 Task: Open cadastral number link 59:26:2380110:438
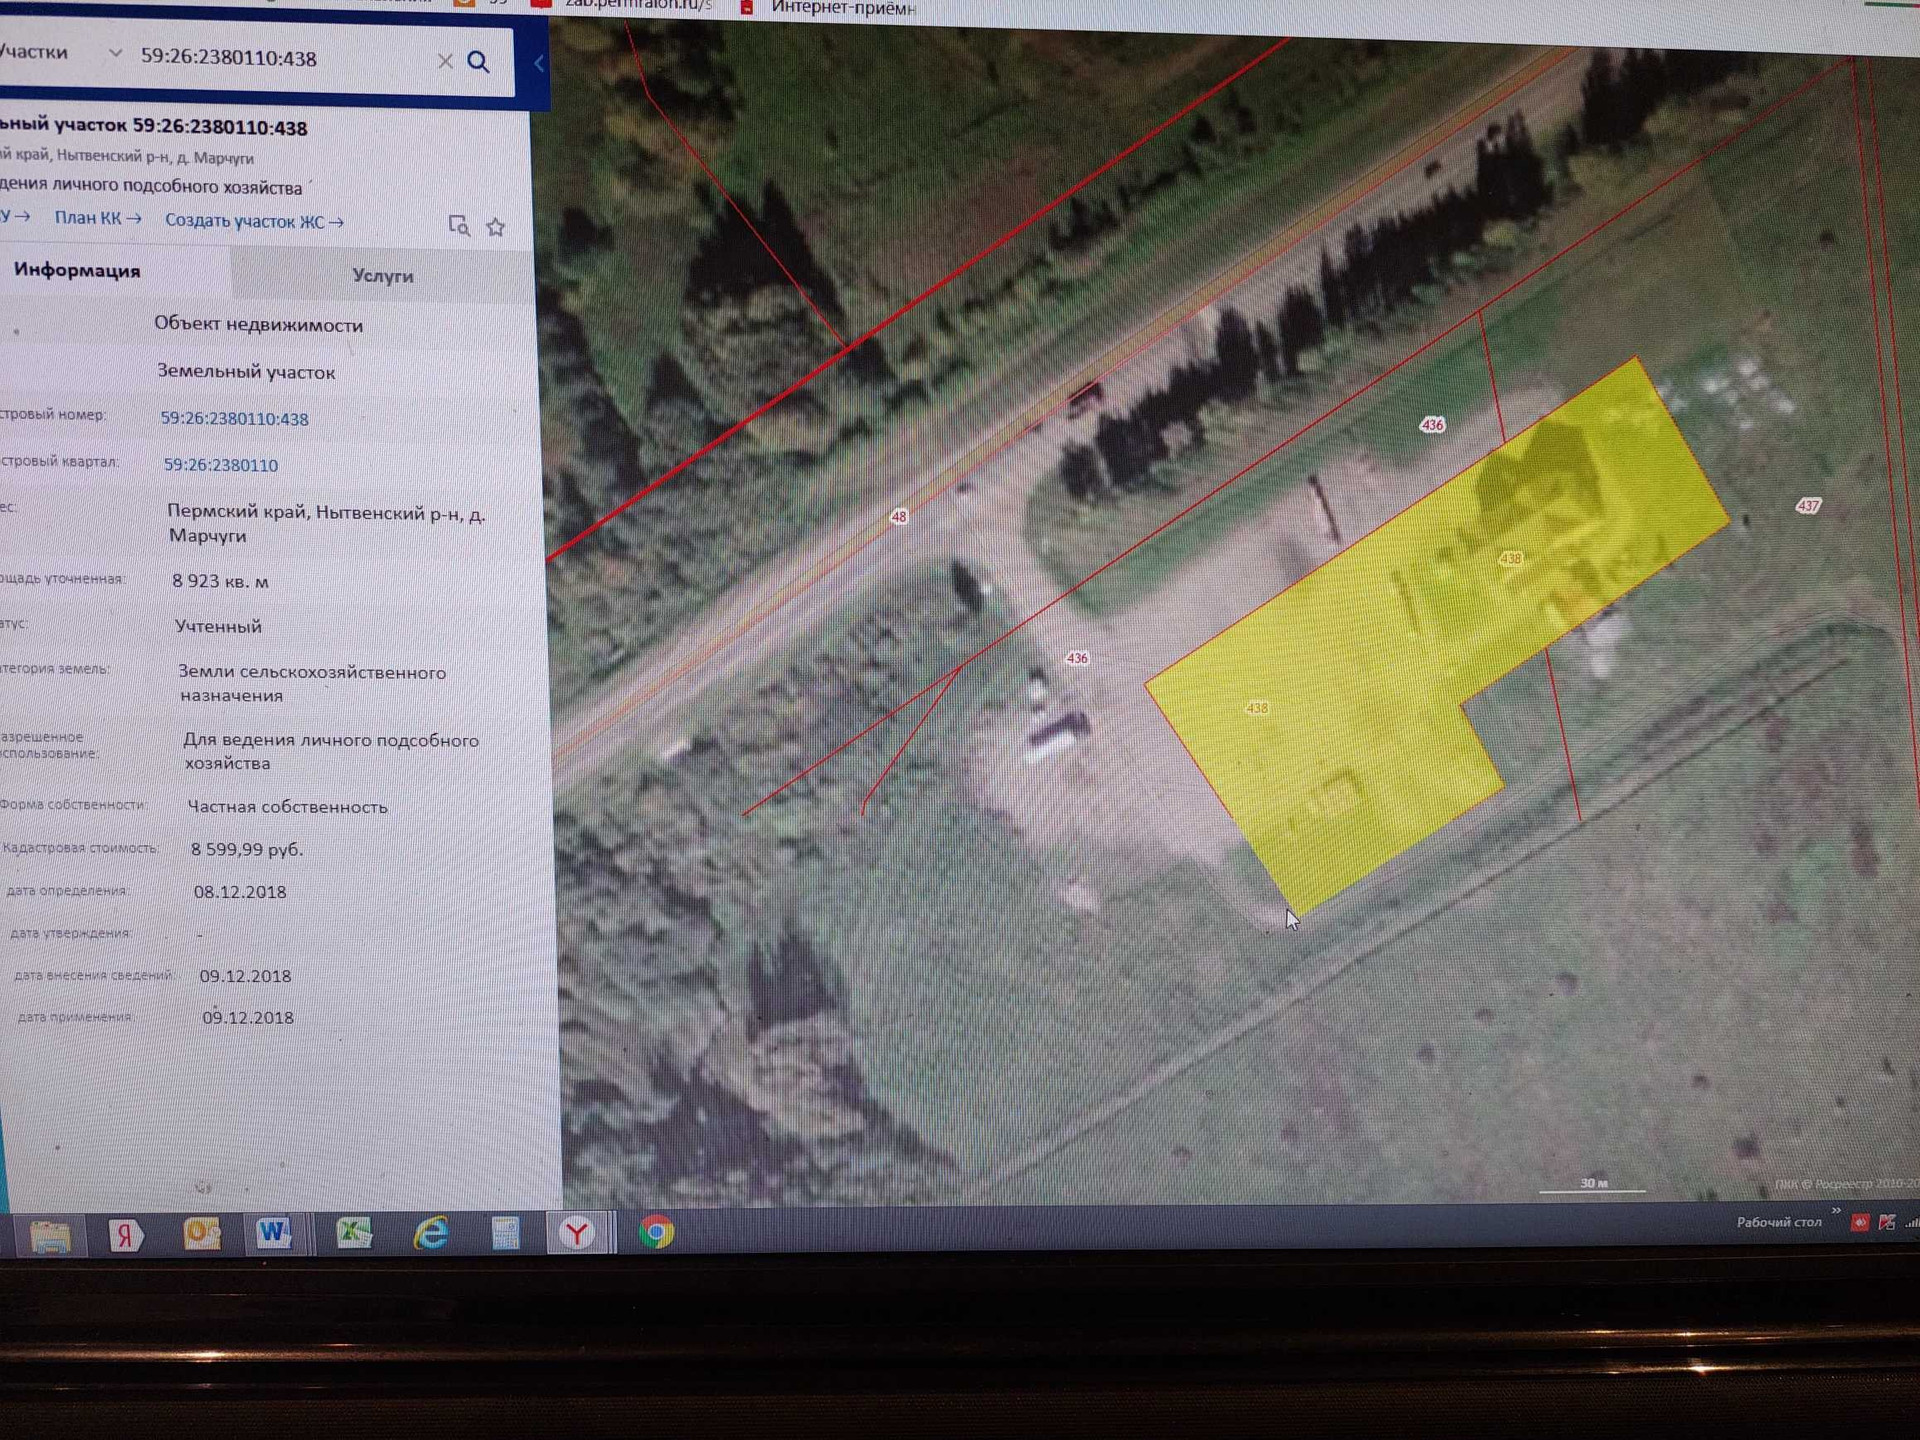[x=234, y=419]
